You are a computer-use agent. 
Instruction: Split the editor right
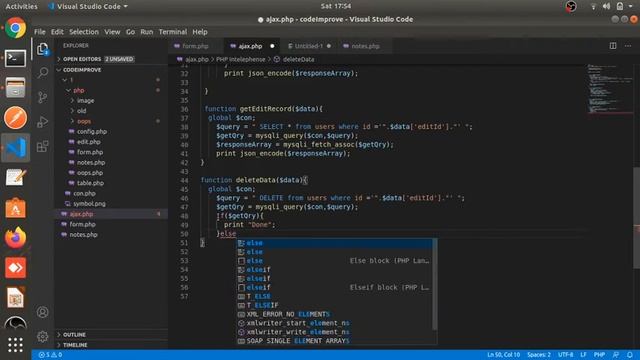[613, 46]
